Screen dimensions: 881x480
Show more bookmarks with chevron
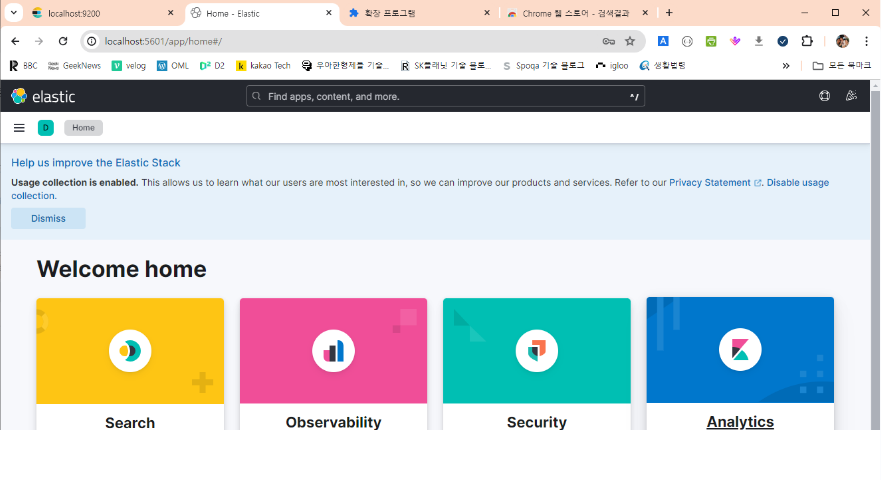(785, 66)
